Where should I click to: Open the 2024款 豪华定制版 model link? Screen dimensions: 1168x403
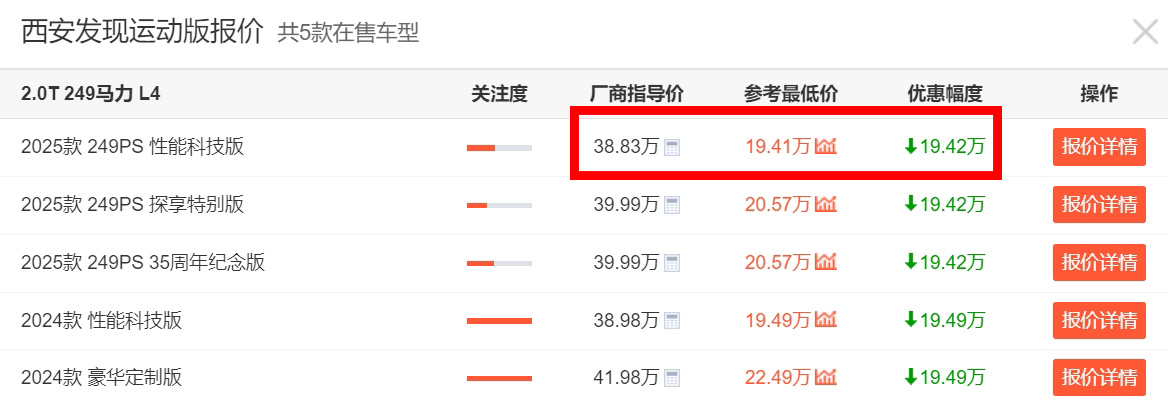tap(101, 378)
